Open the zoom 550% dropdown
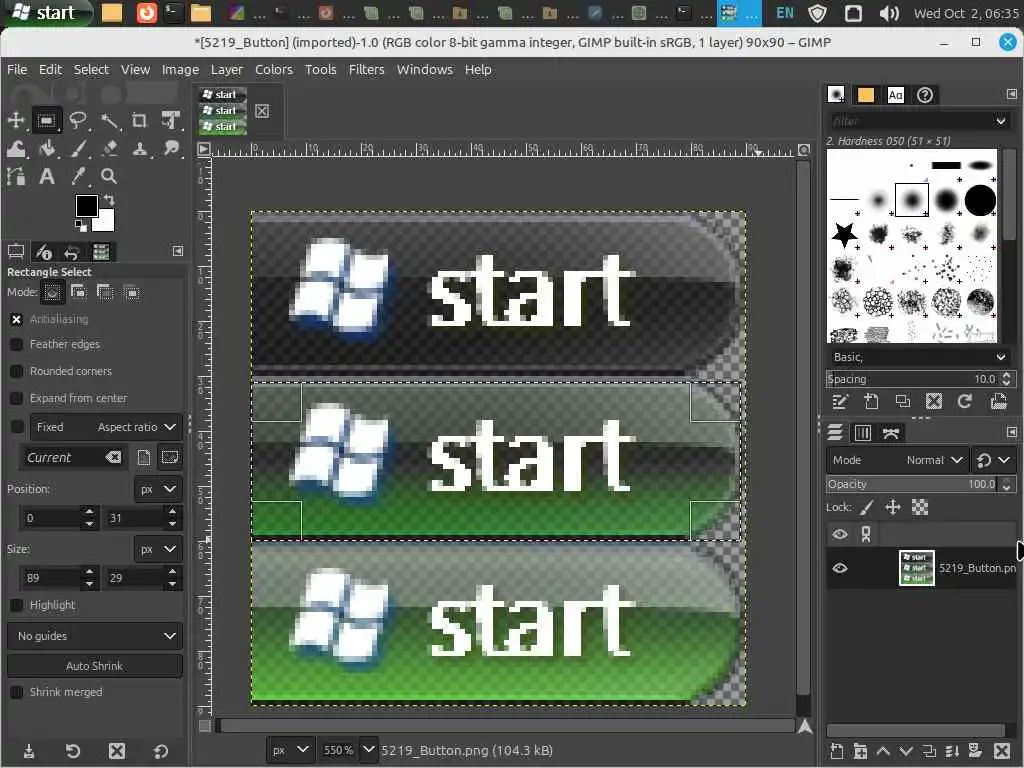This screenshot has height=768, width=1024. click(368, 750)
